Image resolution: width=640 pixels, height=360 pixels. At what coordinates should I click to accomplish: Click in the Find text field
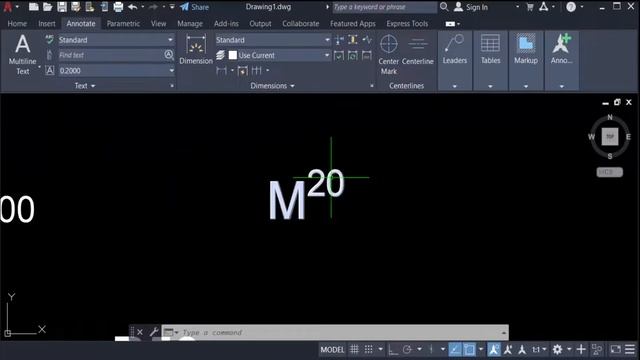tap(111, 55)
